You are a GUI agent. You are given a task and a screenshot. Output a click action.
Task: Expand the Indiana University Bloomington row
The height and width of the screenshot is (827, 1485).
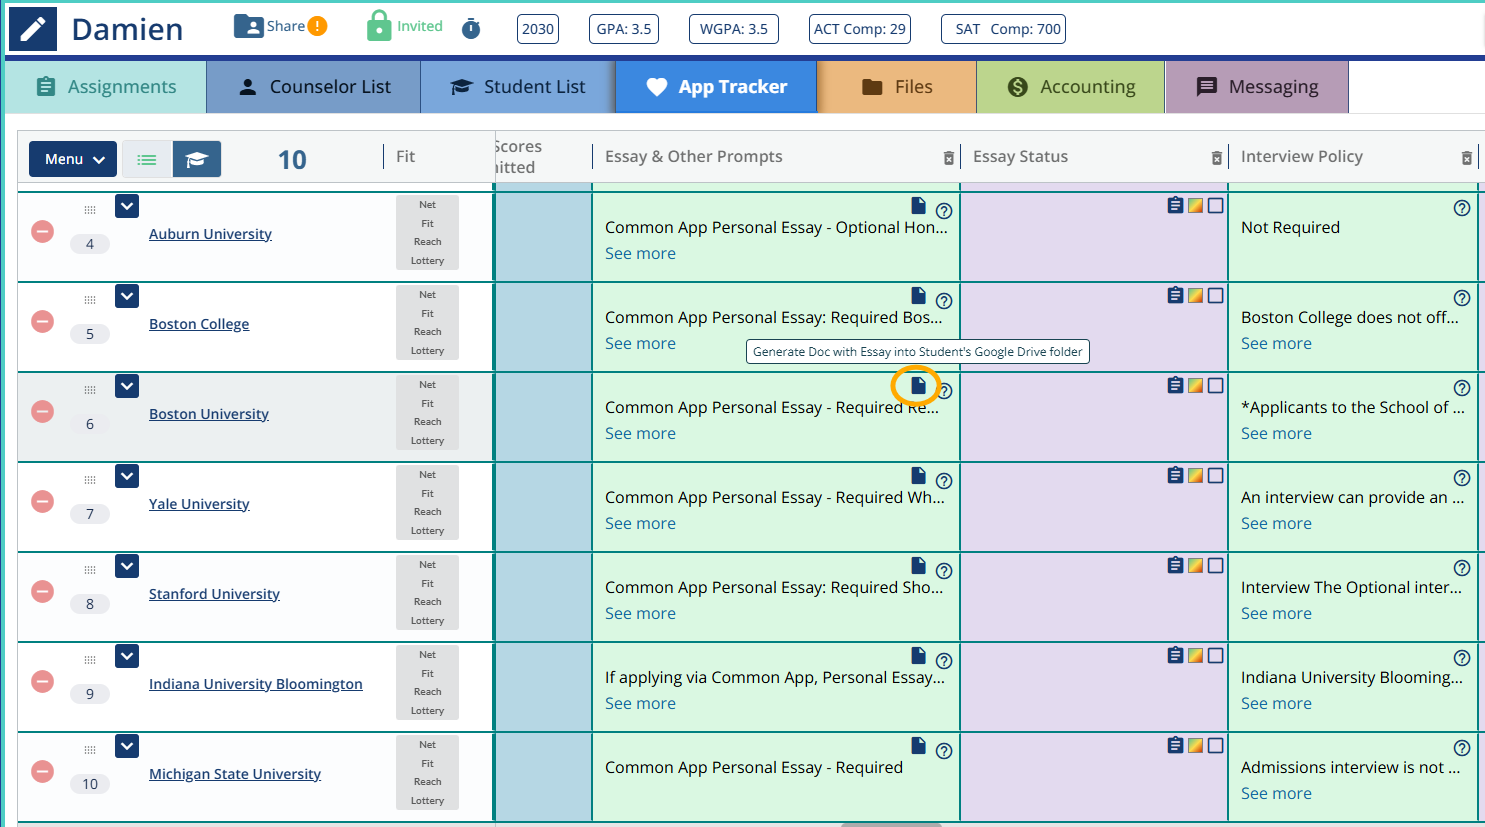(127, 656)
